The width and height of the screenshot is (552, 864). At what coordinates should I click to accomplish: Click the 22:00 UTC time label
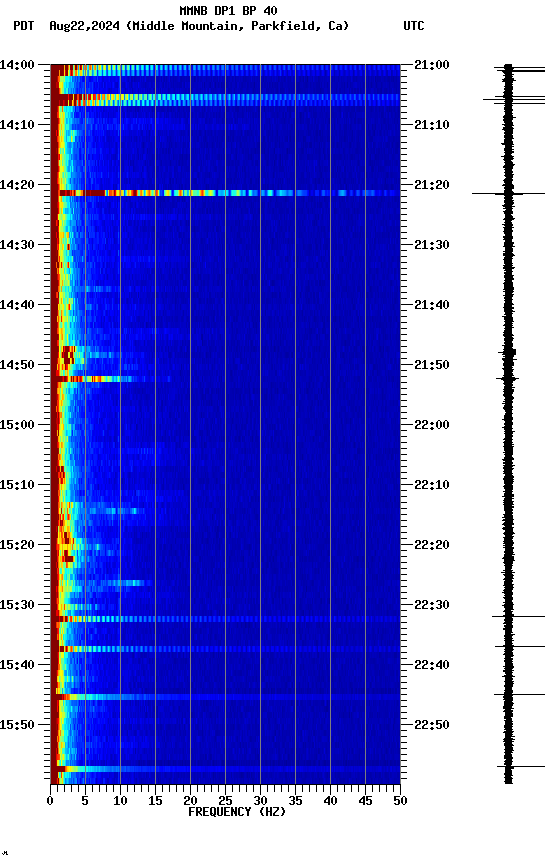click(x=431, y=425)
